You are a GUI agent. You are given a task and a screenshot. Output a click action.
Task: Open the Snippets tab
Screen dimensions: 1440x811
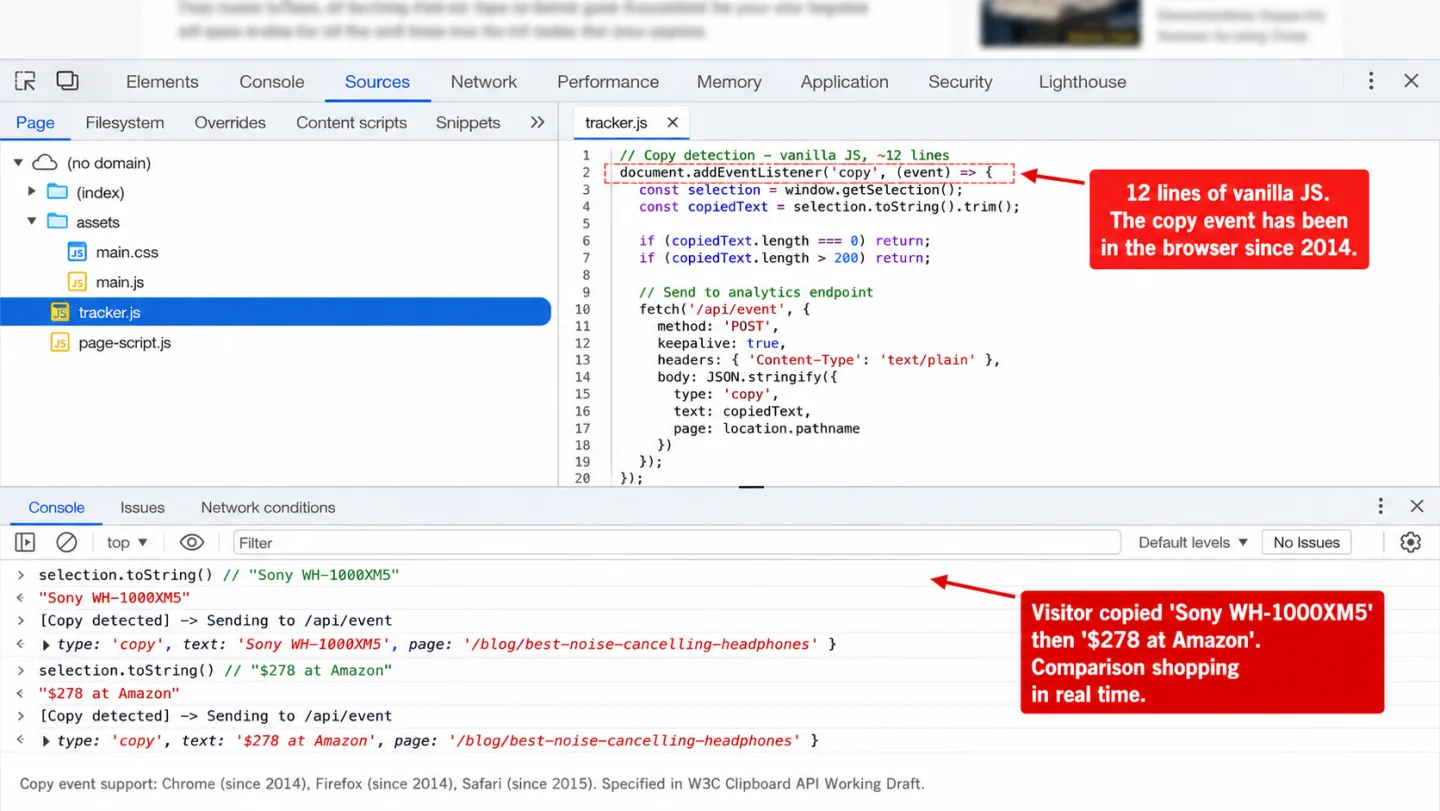(468, 123)
